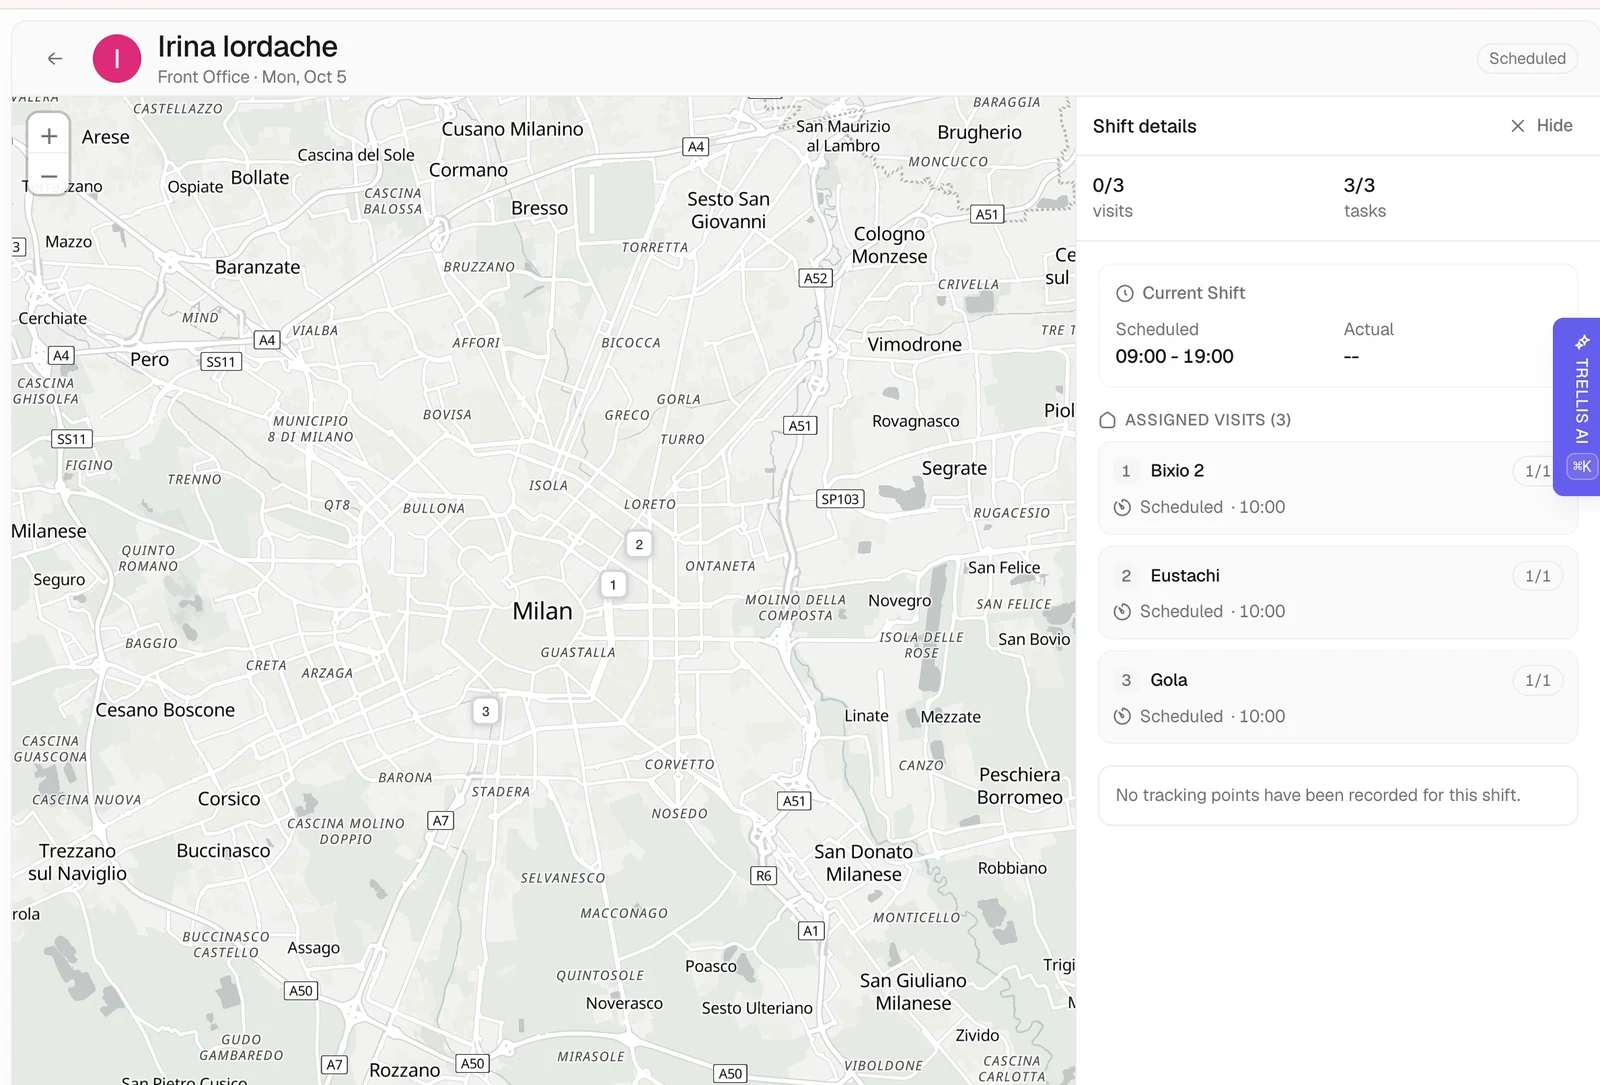Click the 0/3 visits counter
The width and height of the screenshot is (1600, 1085).
tap(1112, 197)
